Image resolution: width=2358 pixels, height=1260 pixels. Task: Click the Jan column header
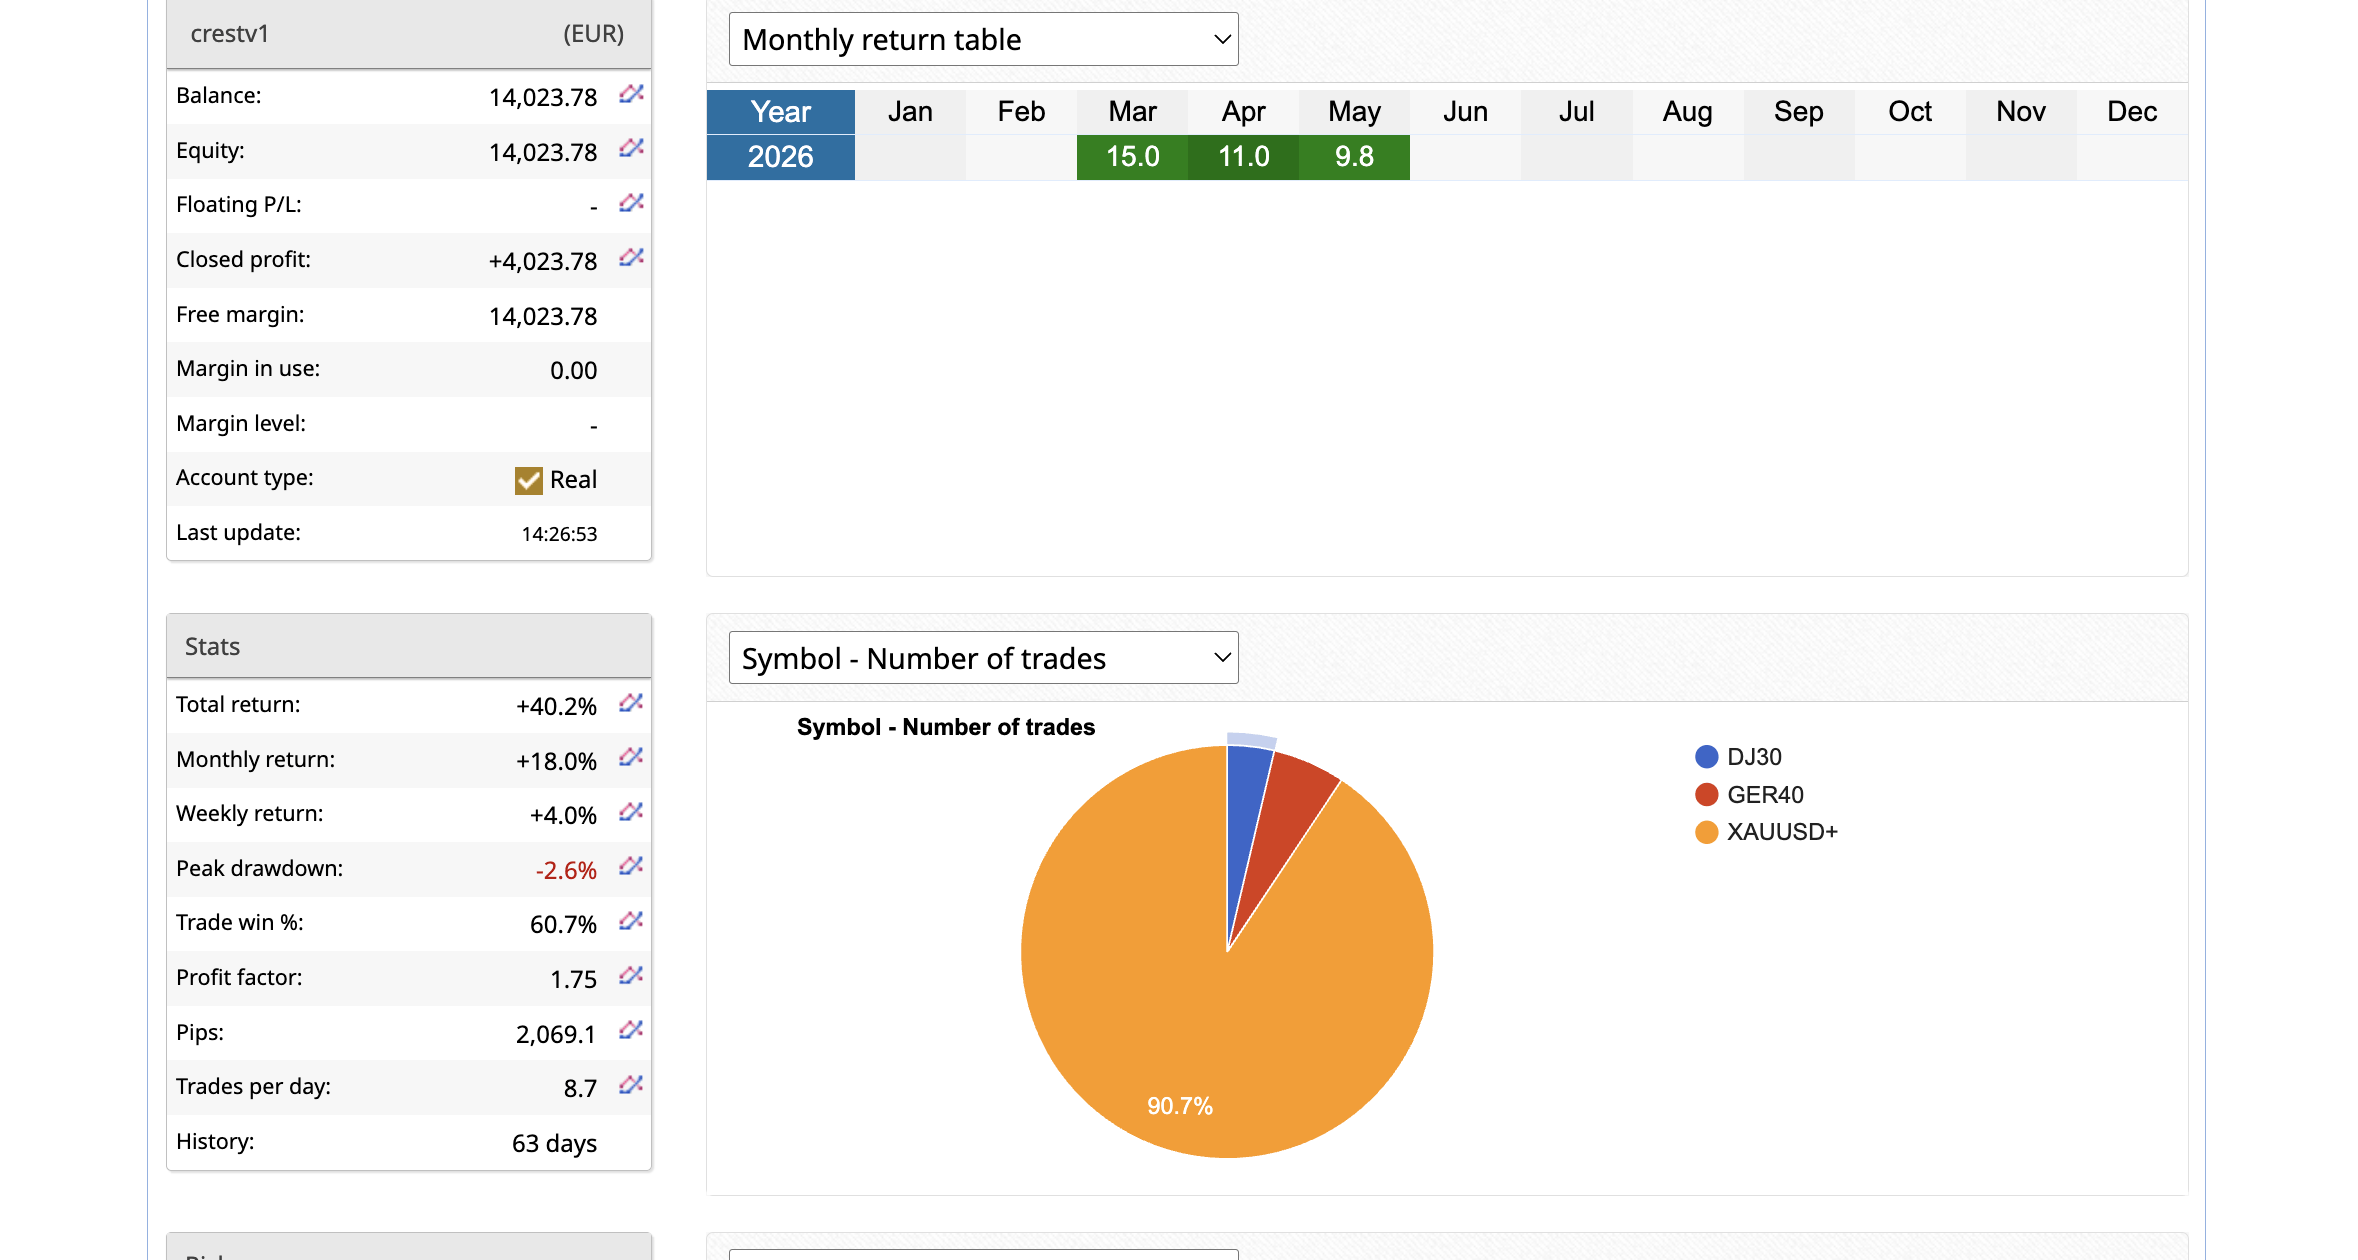[x=910, y=112]
